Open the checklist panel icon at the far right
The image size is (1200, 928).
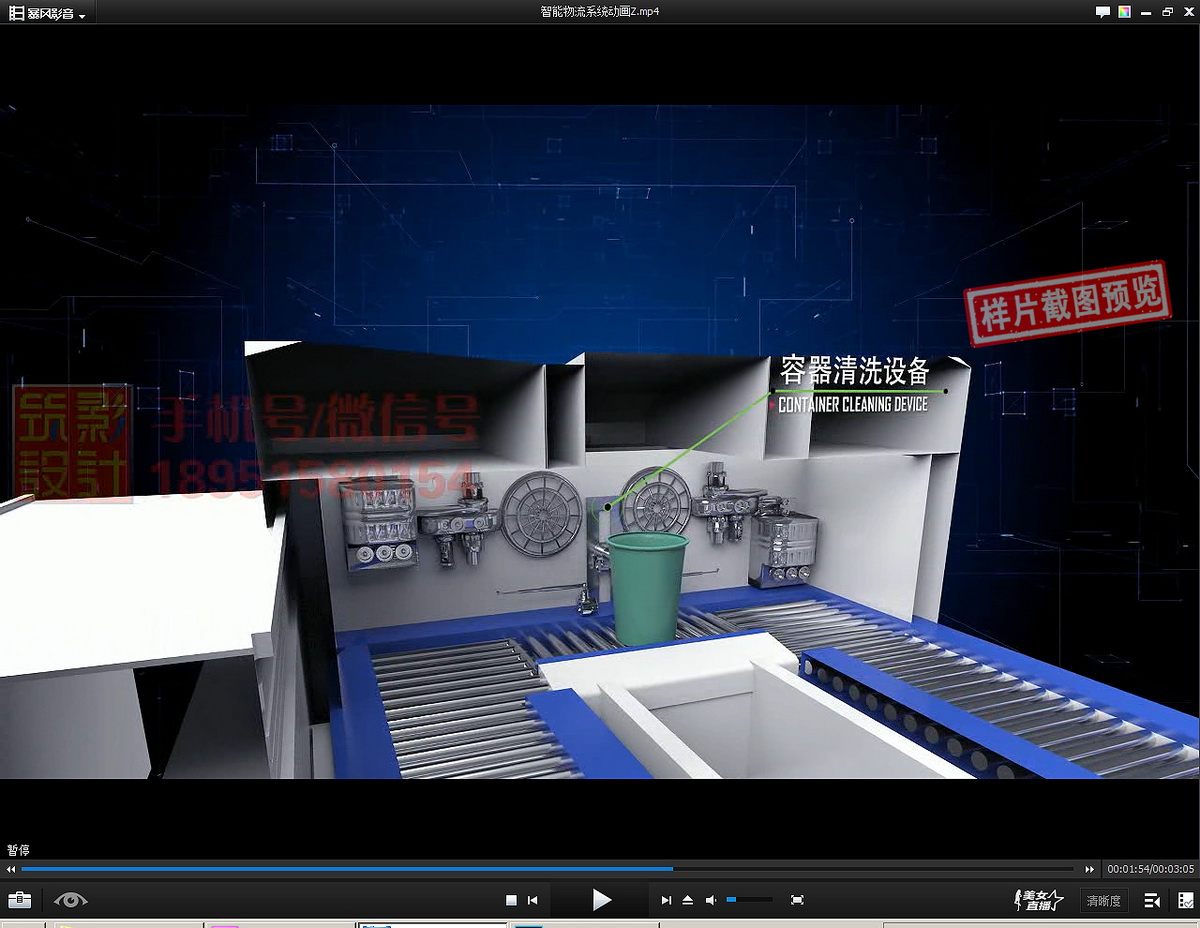click(1185, 901)
